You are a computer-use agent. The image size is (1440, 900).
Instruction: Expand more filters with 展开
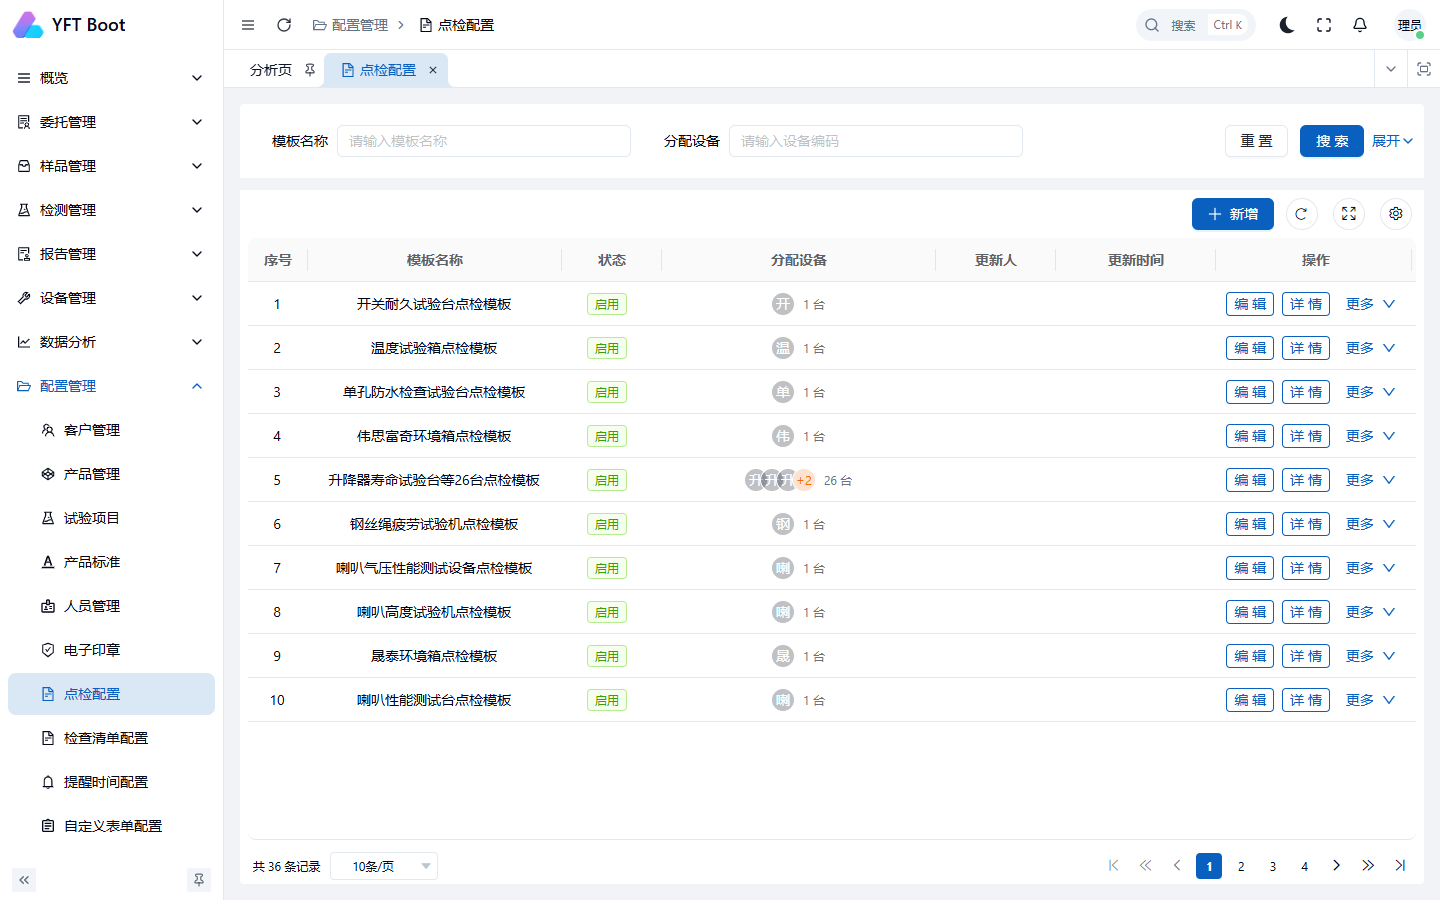tap(1392, 141)
